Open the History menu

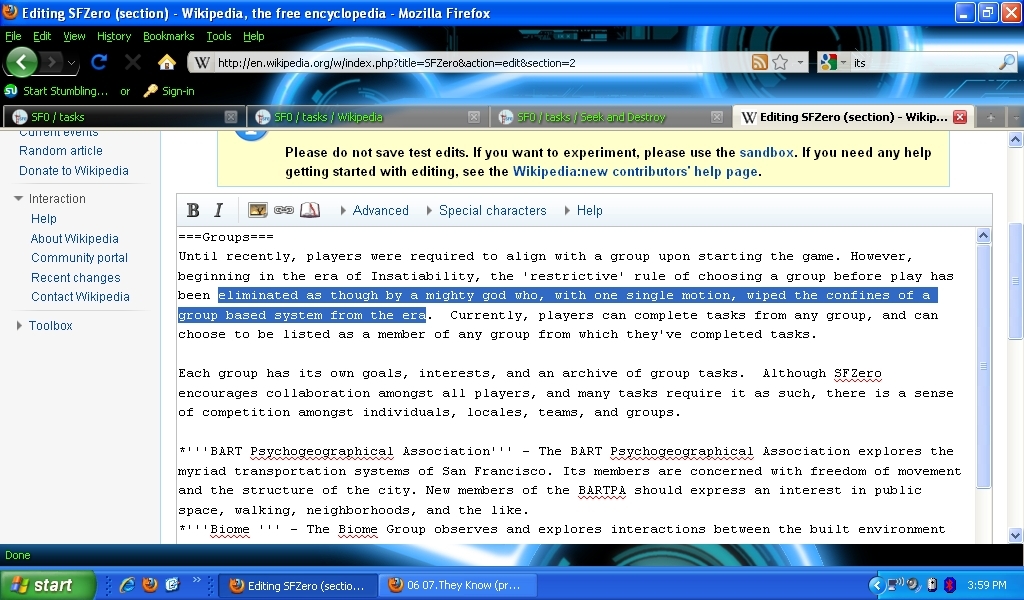114,36
